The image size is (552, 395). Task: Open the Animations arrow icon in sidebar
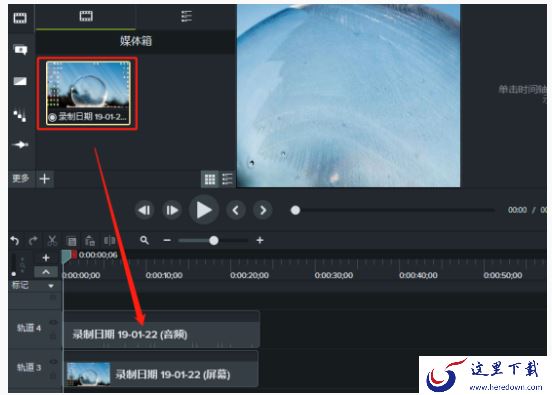(x=20, y=144)
